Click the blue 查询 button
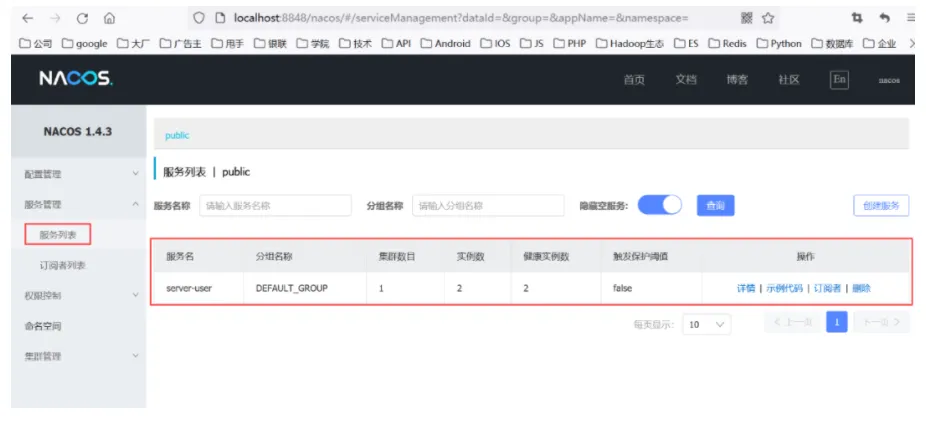Image resolution: width=926 pixels, height=437 pixels. click(x=716, y=206)
